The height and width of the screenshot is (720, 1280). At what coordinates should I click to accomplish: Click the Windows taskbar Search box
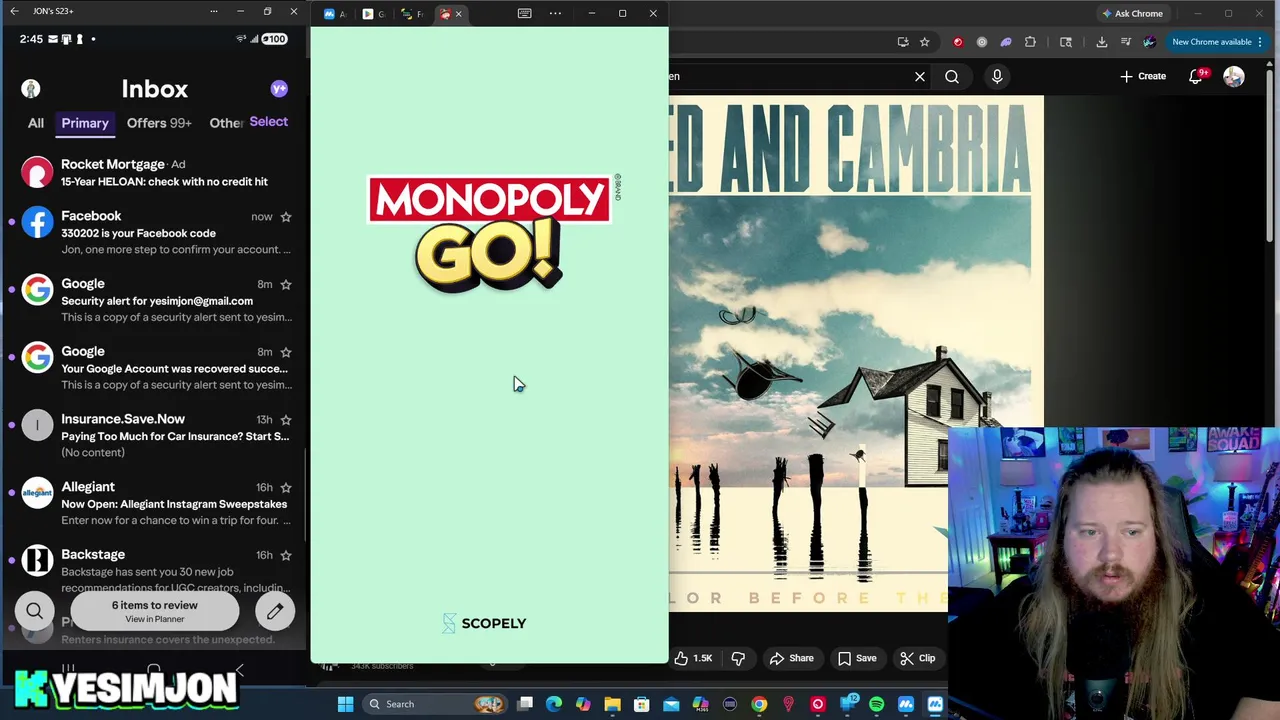click(434, 704)
